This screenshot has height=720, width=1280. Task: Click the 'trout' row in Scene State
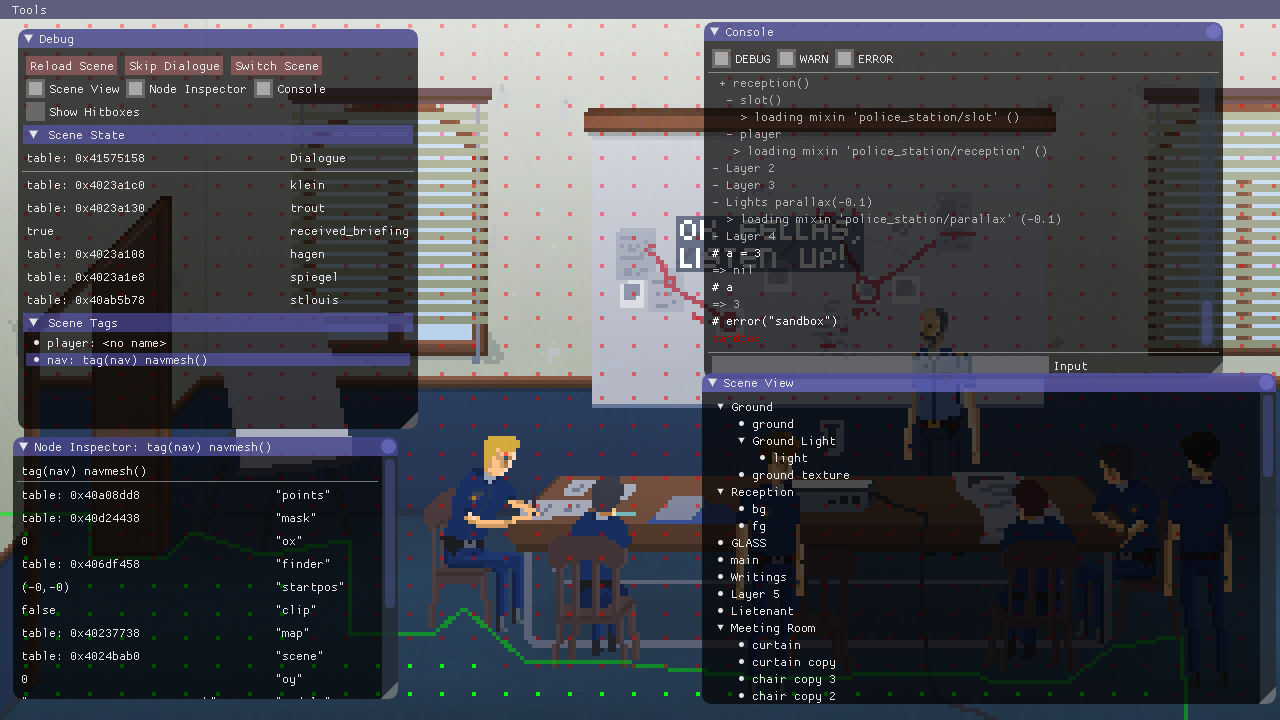point(217,208)
